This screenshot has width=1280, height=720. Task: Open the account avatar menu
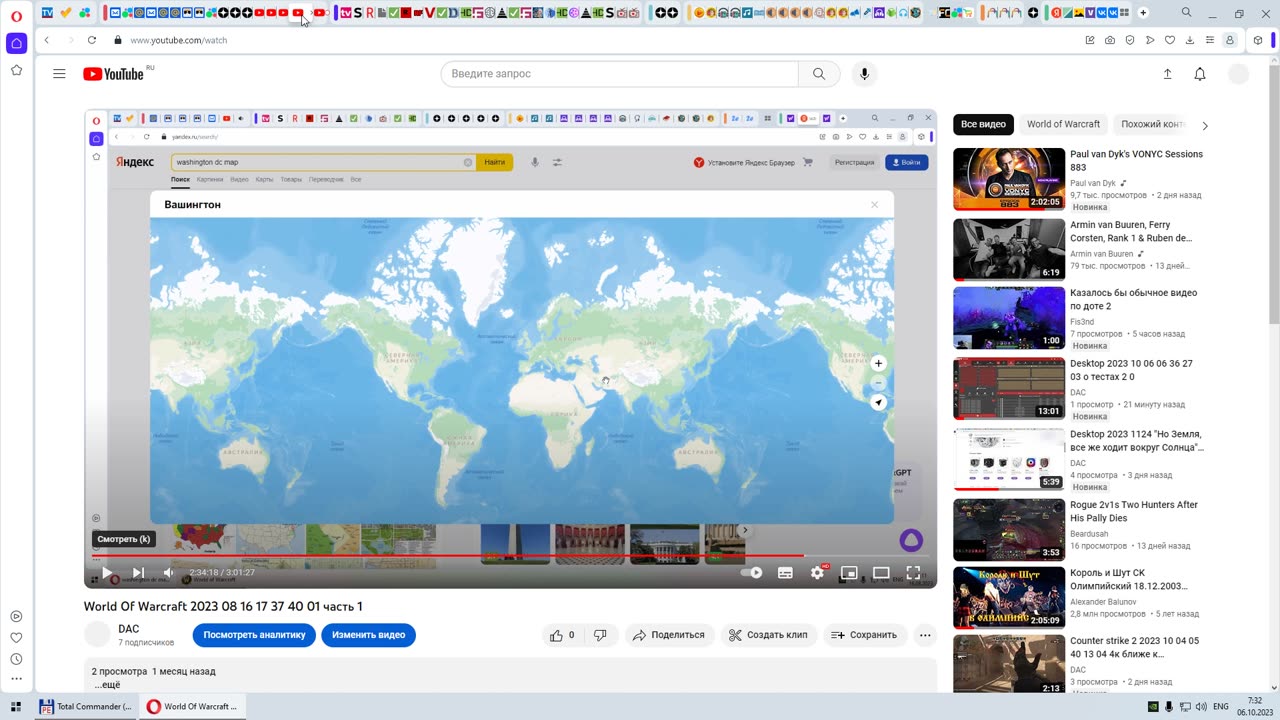[x=1238, y=74]
